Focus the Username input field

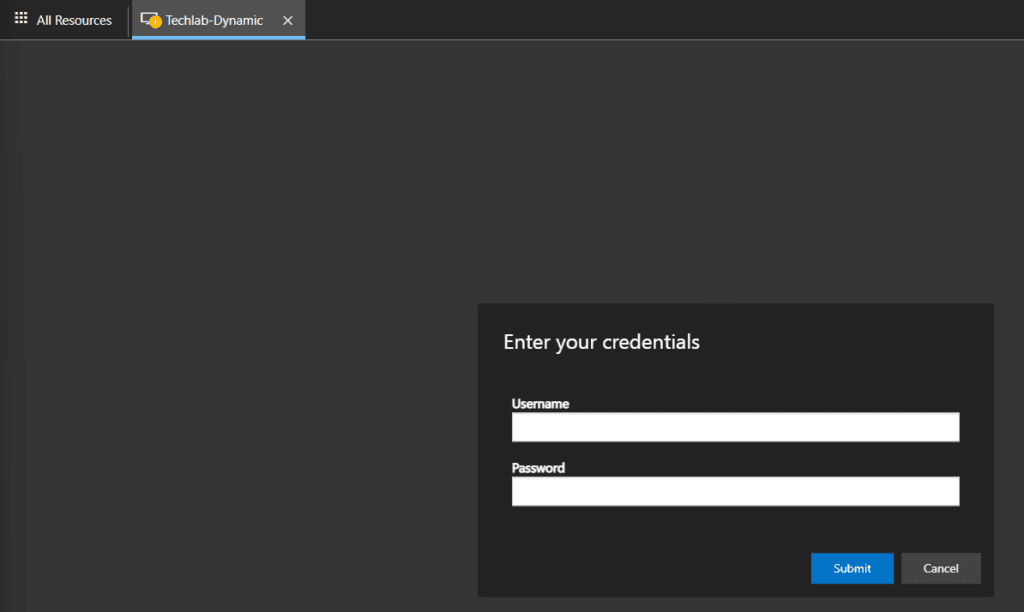point(735,427)
